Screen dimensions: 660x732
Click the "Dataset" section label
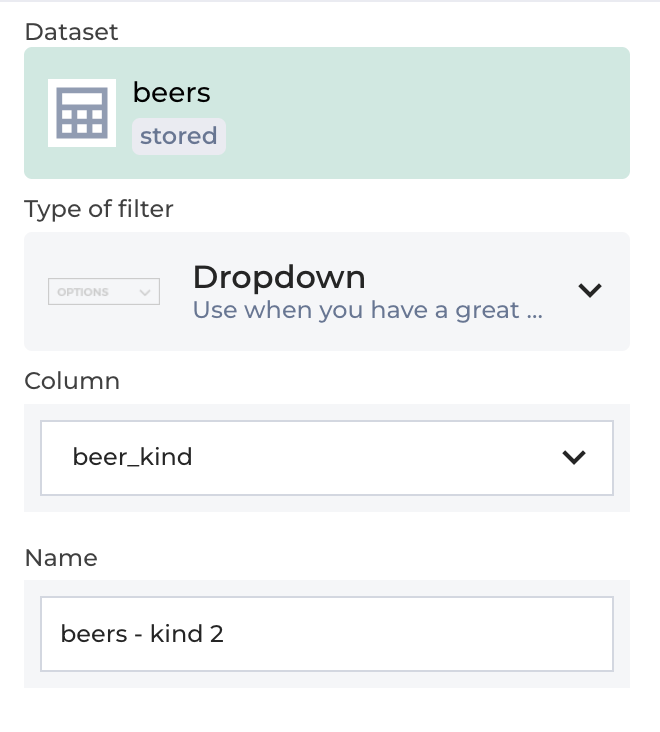71,32
